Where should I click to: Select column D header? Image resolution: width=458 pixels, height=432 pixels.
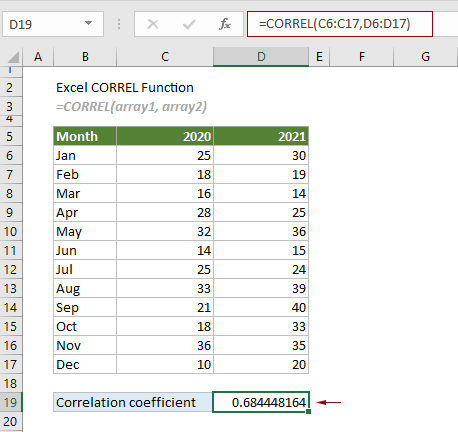pos(261,57)
